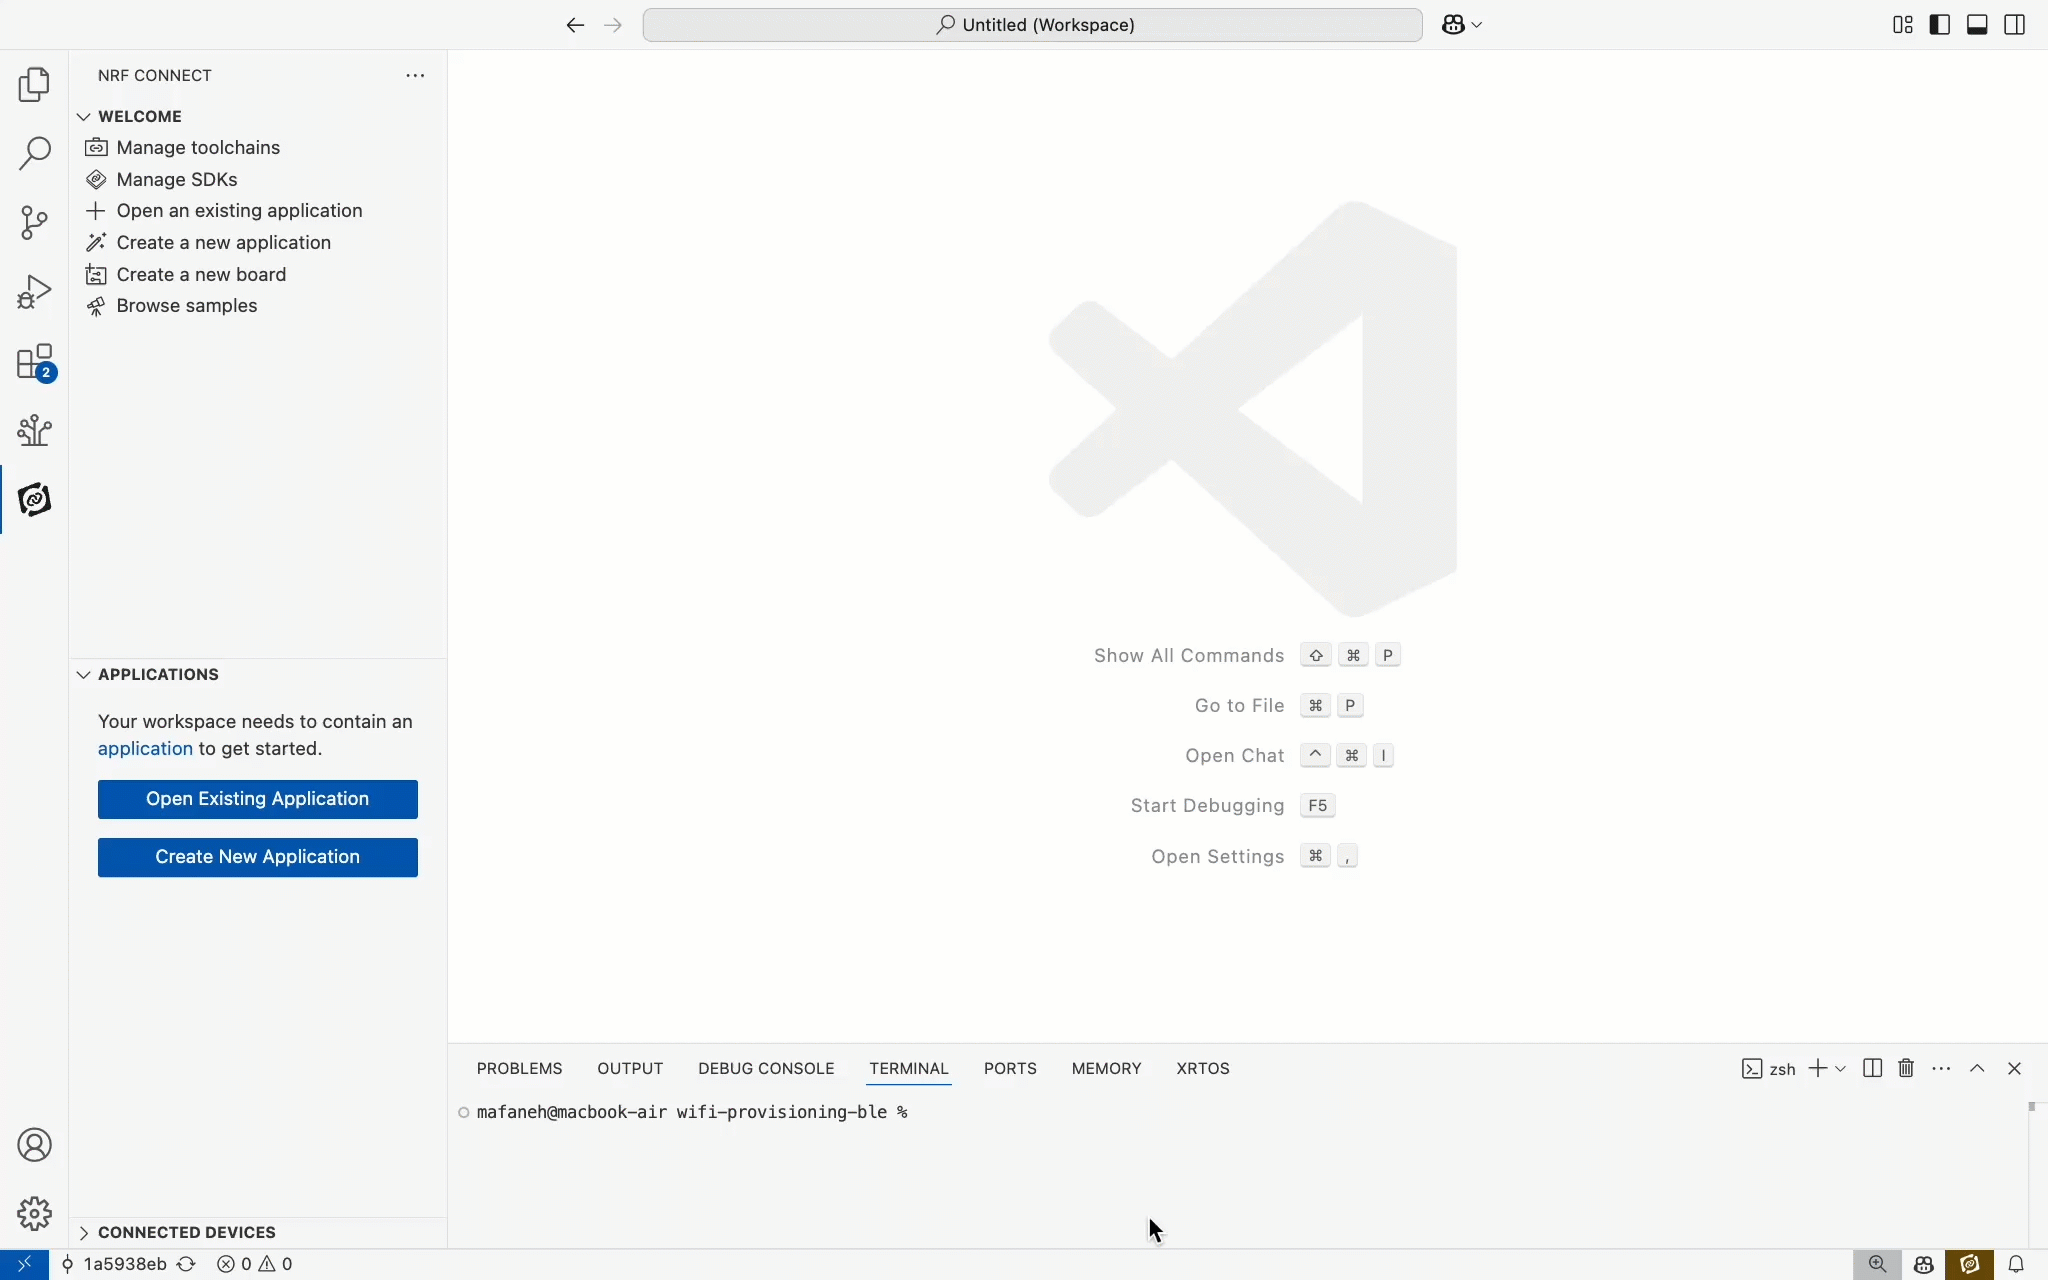Toggle the secondary side bar visibility
2048x1280 pixels.
[x=2015, y=25]
